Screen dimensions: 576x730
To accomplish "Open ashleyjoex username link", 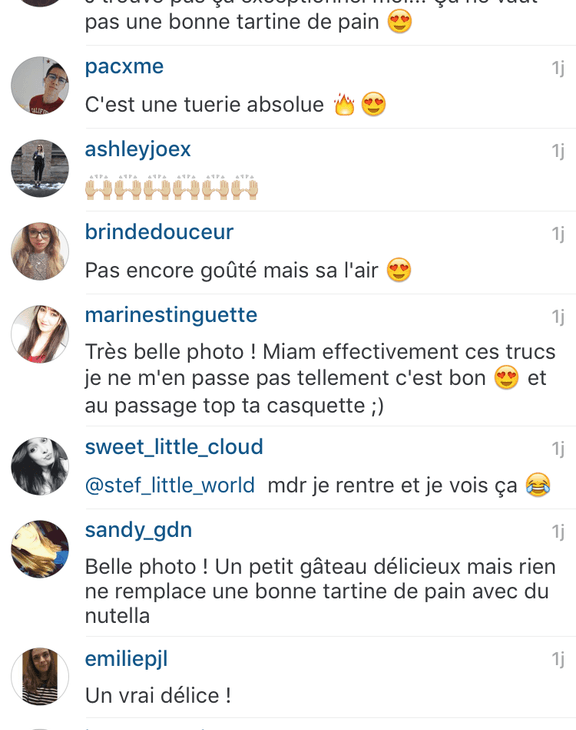I will (x=138, y=150).
